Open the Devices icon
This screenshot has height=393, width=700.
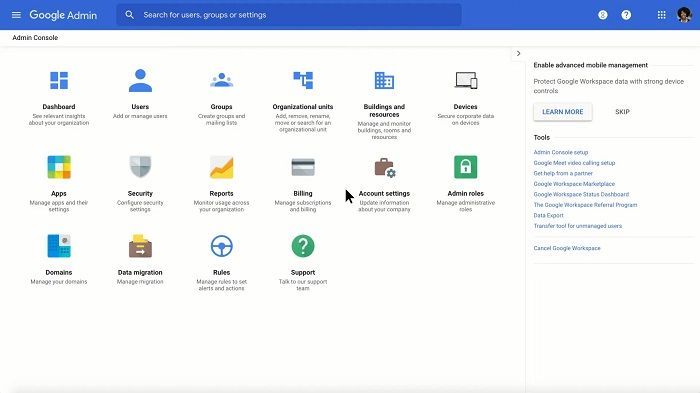(x=466, y=80)
